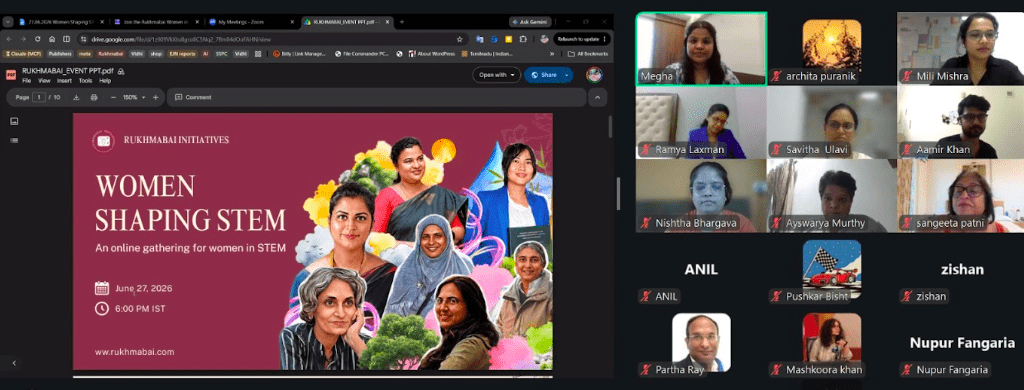
Task: Reload the browser page
Action: click(x=37, y=39)
